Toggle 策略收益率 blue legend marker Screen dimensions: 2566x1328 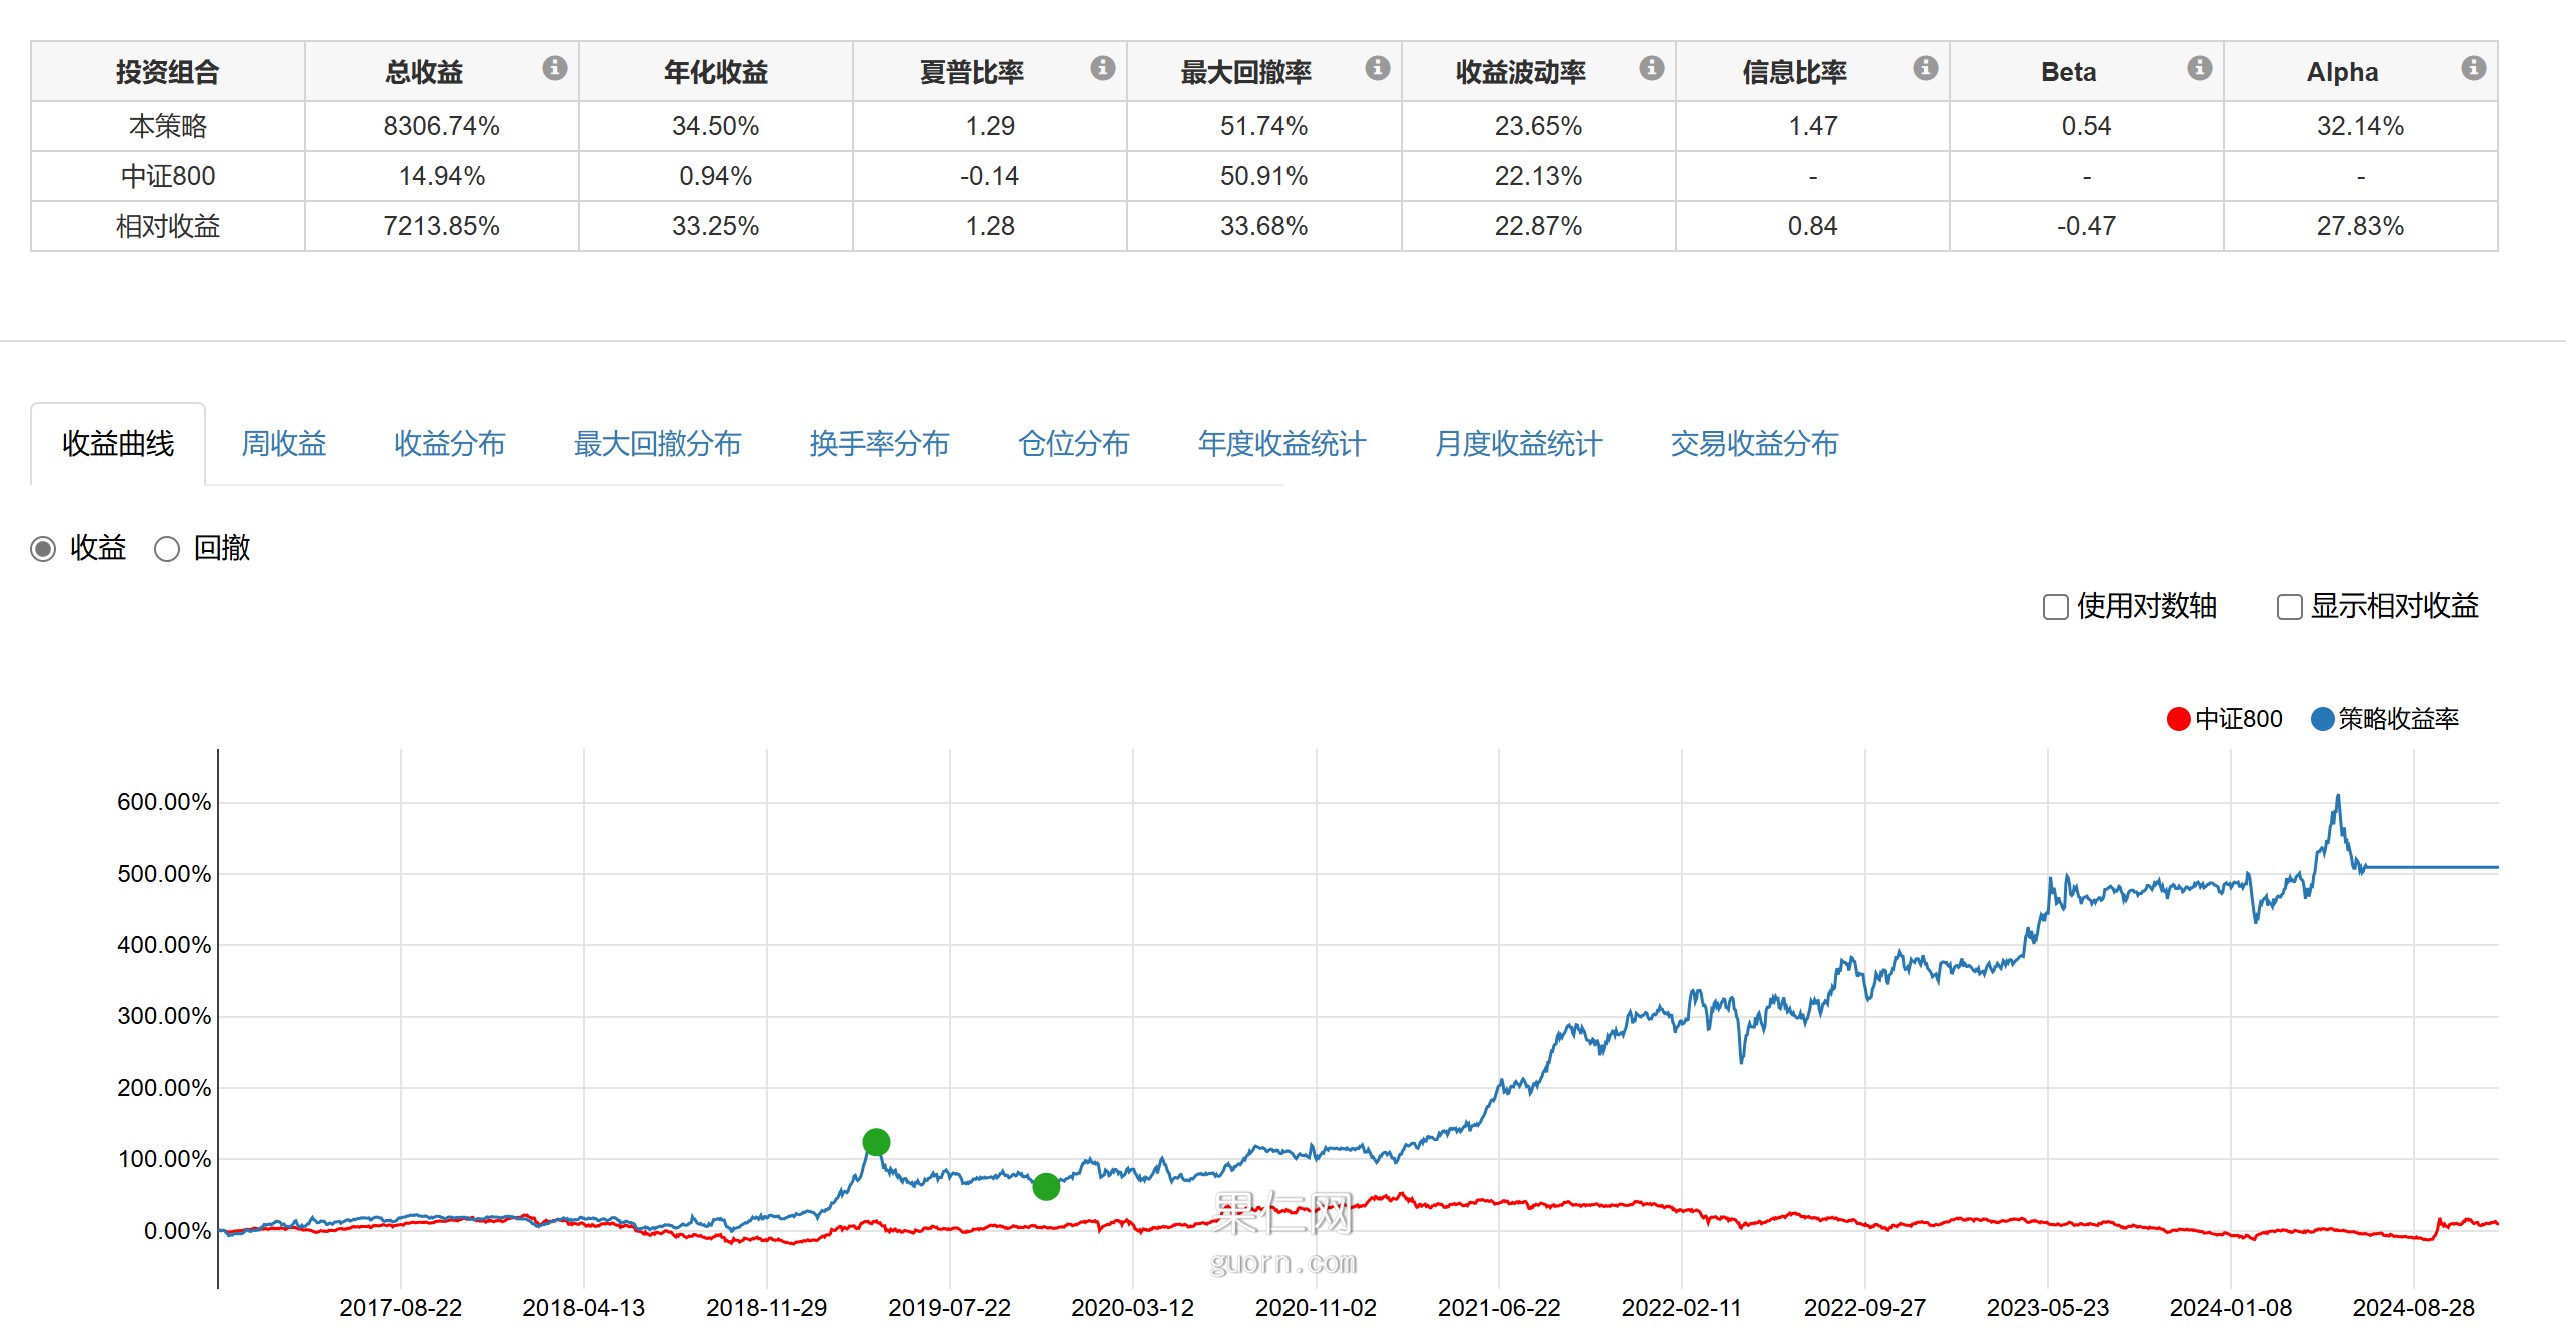coord(2322,719)
